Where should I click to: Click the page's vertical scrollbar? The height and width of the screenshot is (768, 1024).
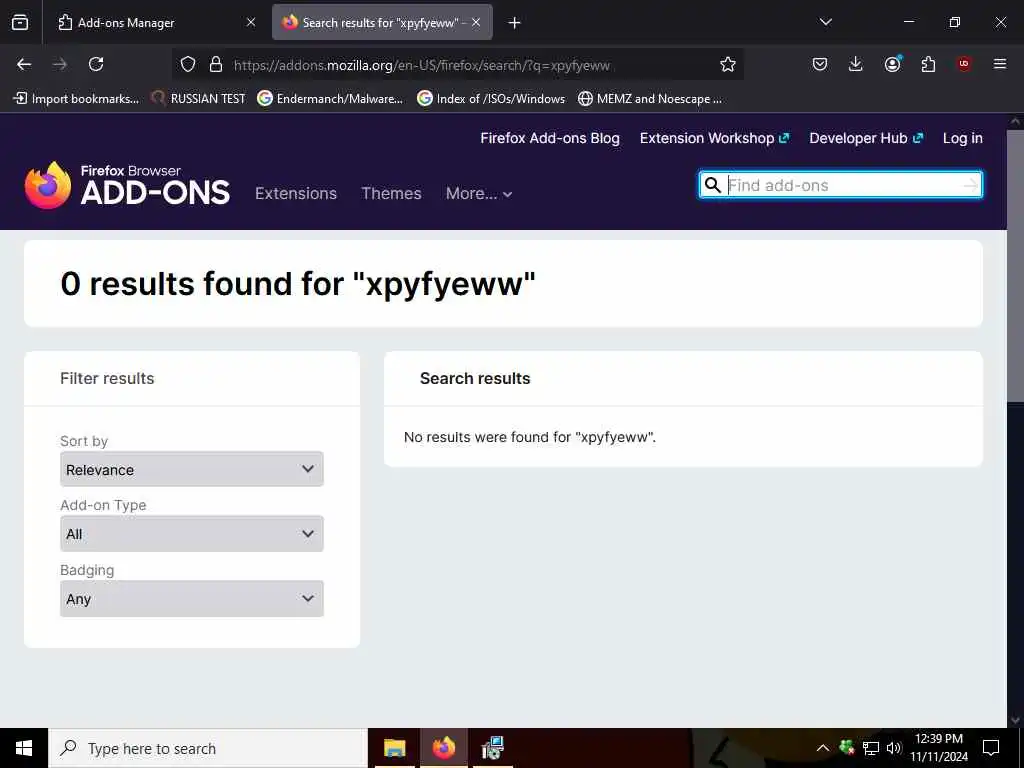pos(1015,266)
